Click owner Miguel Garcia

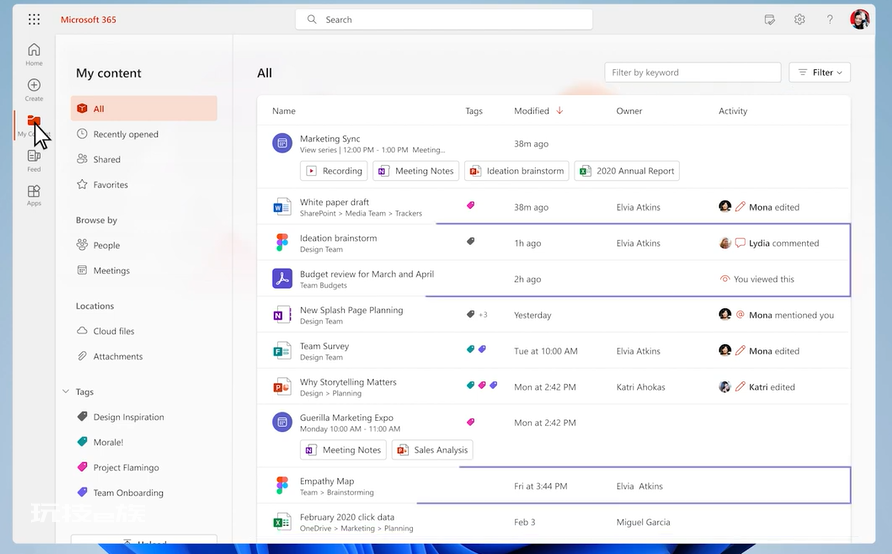coord(643,522)
